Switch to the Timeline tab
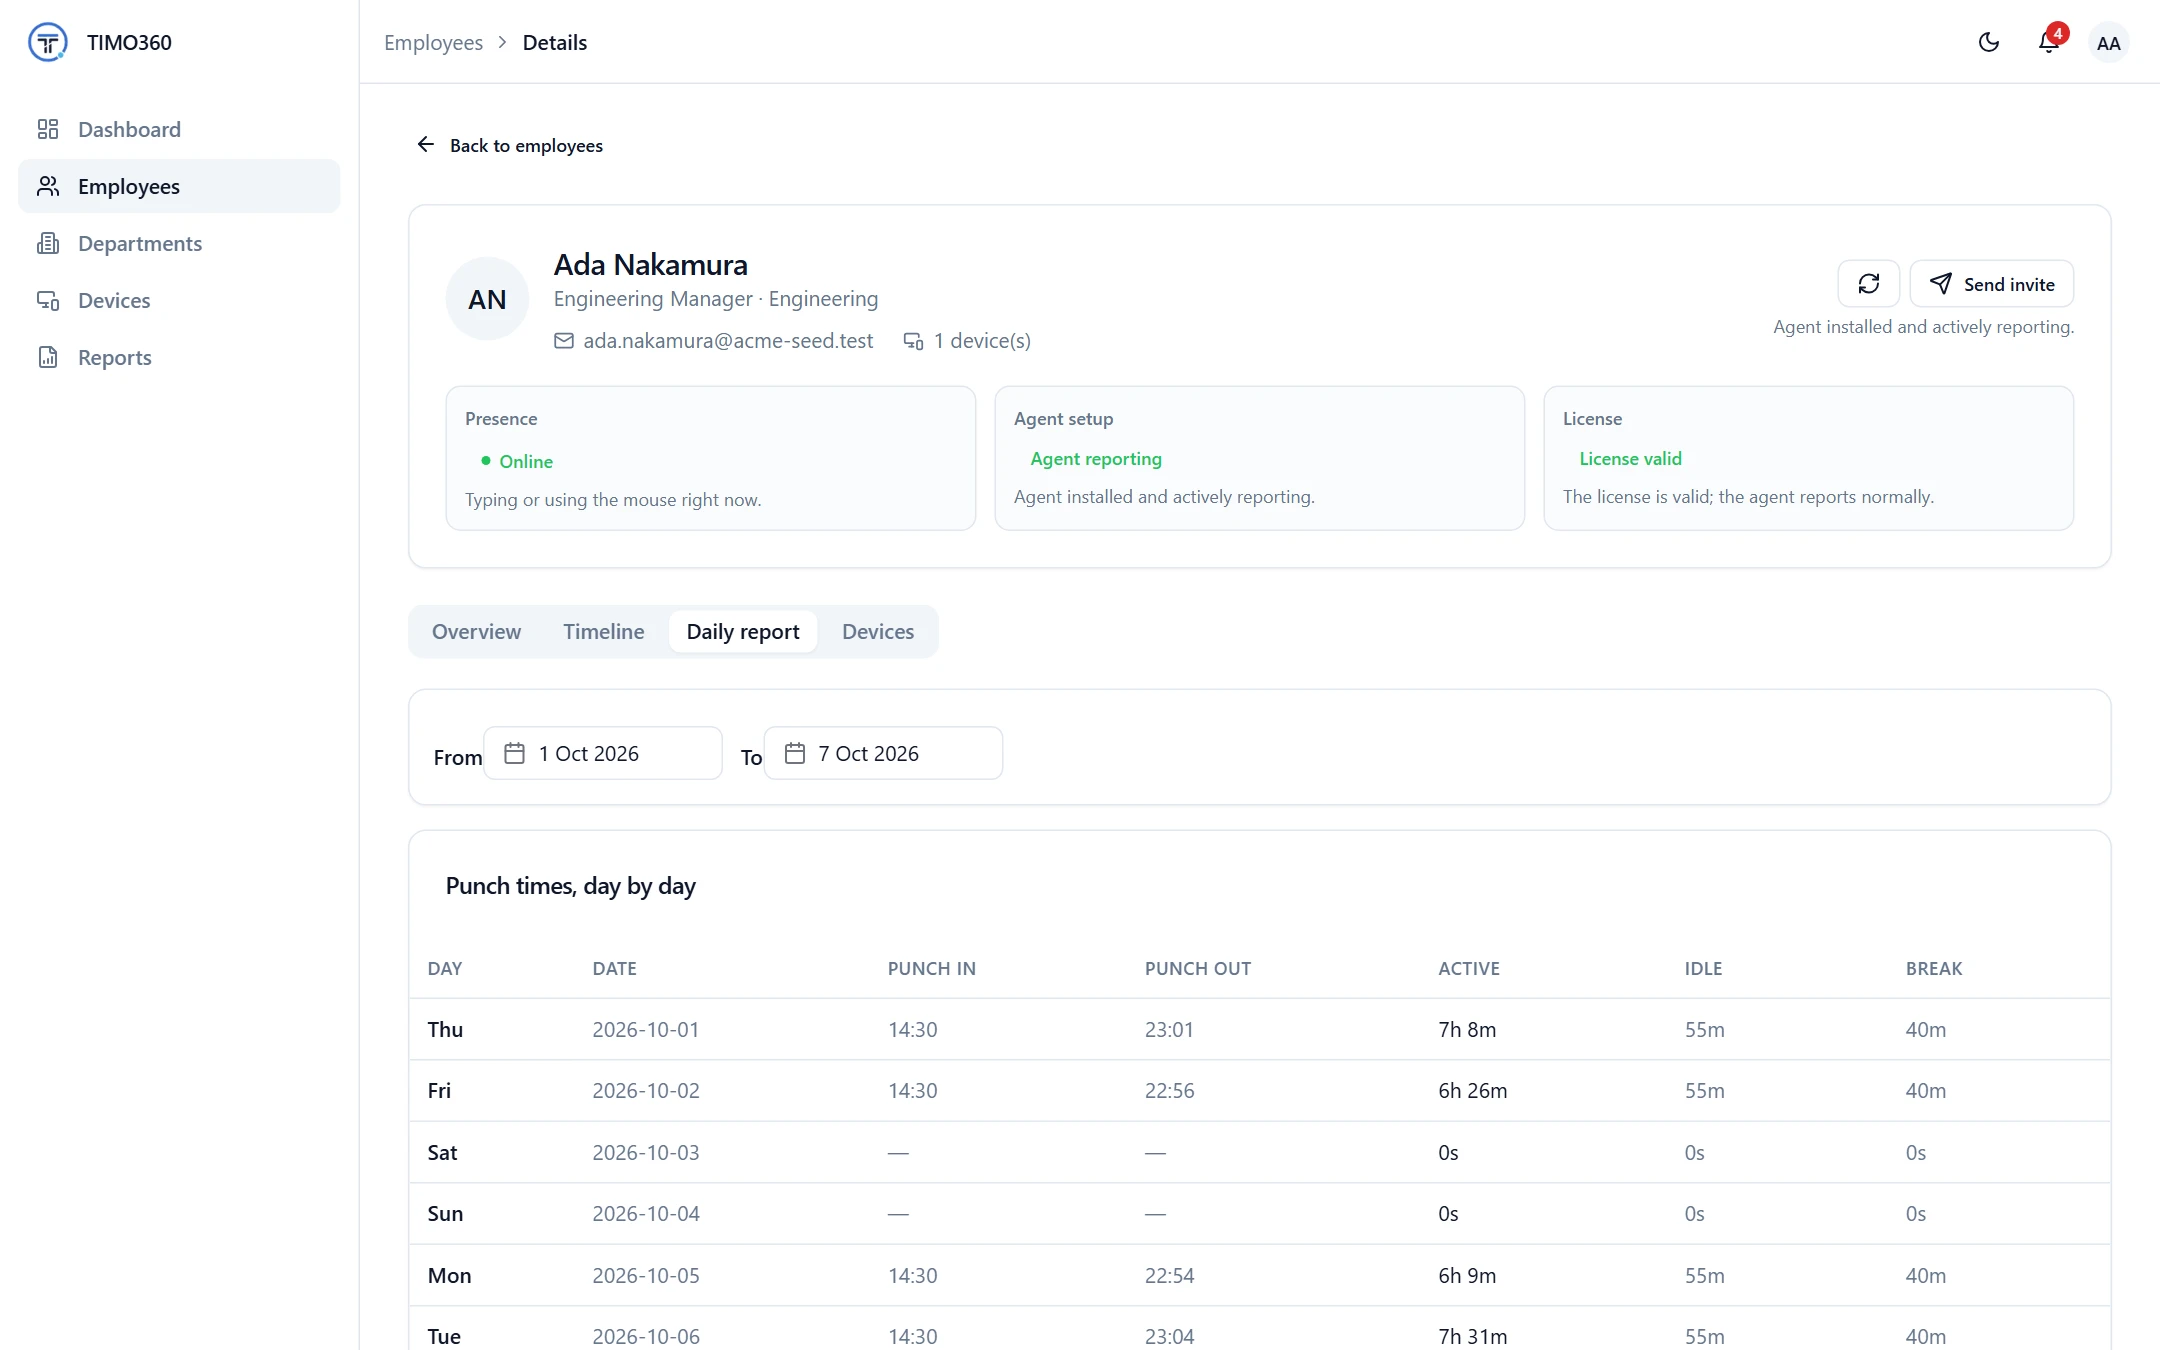Viewport: 2160px width, 1350px height. (x=604, y=632)
